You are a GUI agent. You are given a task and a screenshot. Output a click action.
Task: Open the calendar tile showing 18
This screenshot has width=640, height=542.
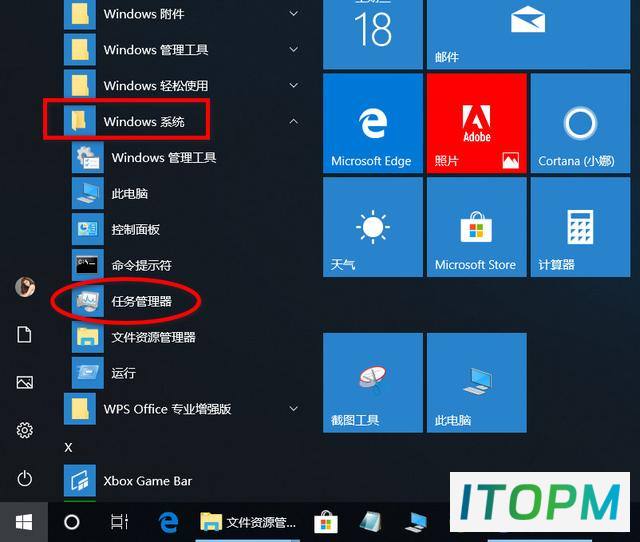point(373,34)
